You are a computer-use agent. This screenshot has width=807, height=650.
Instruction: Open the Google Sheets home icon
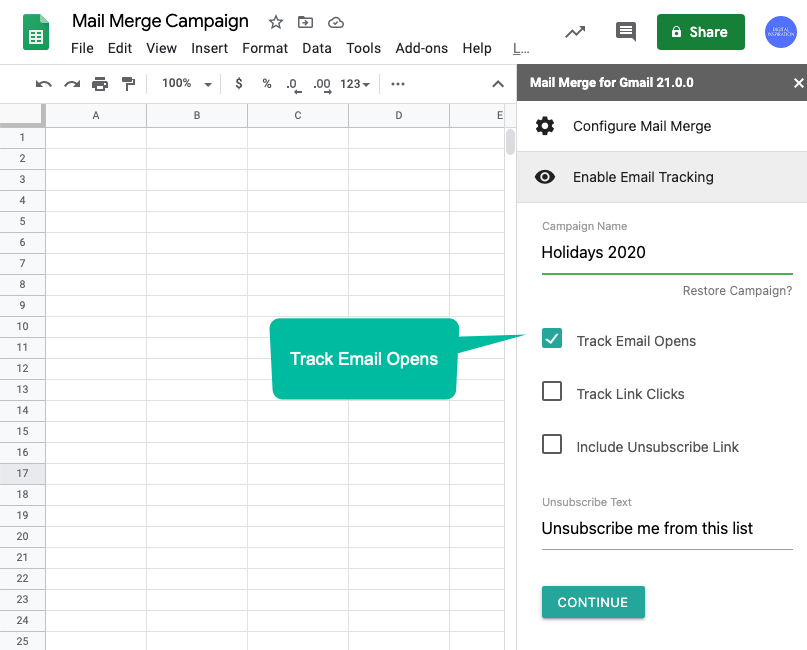(36, 32)
